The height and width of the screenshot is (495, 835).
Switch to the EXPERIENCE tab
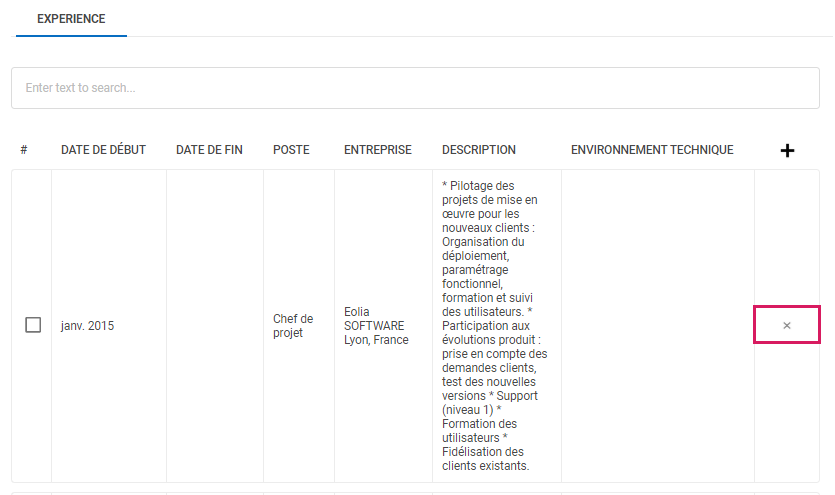coord(71,19)
